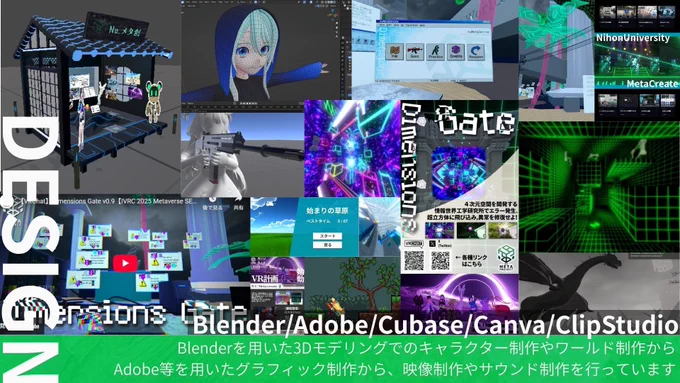Image resolution: width=680 pixels, height=383 pixels.
Task: Click the Nu.メタ創 sign on the house
Action: point(117,27)
